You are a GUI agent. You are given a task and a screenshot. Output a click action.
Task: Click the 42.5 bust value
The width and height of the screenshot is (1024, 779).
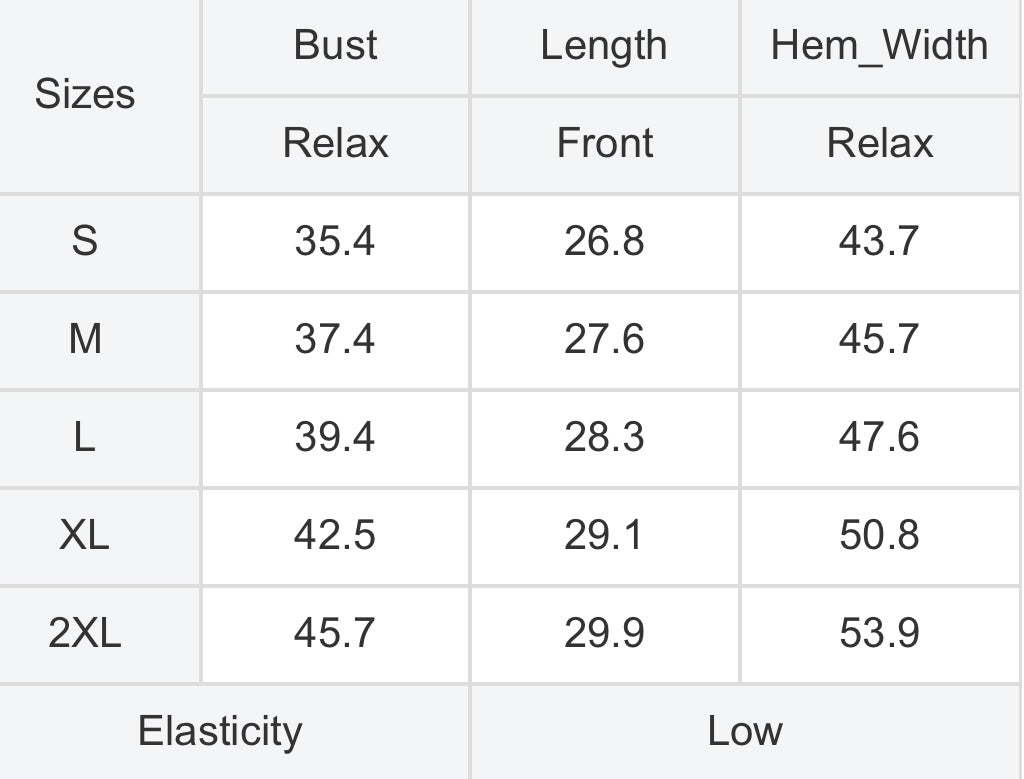click(x=335, y=534)
